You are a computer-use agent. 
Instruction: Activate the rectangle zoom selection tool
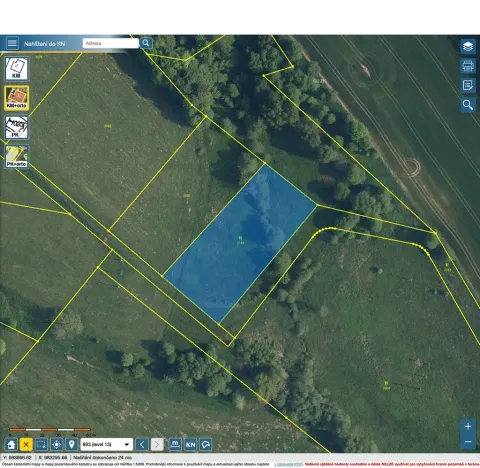coord(41,444)
